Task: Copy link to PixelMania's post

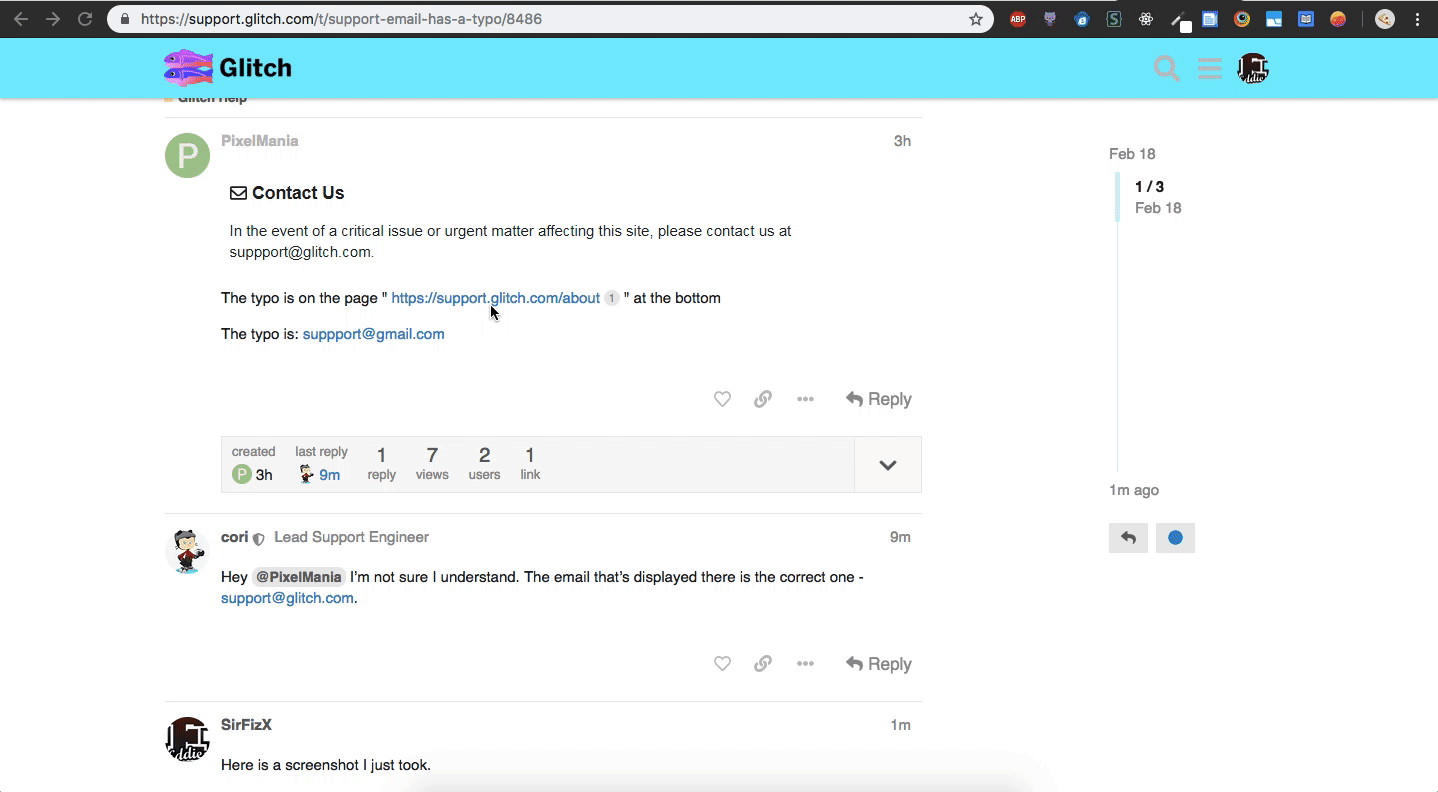Action: coord(763,399)
